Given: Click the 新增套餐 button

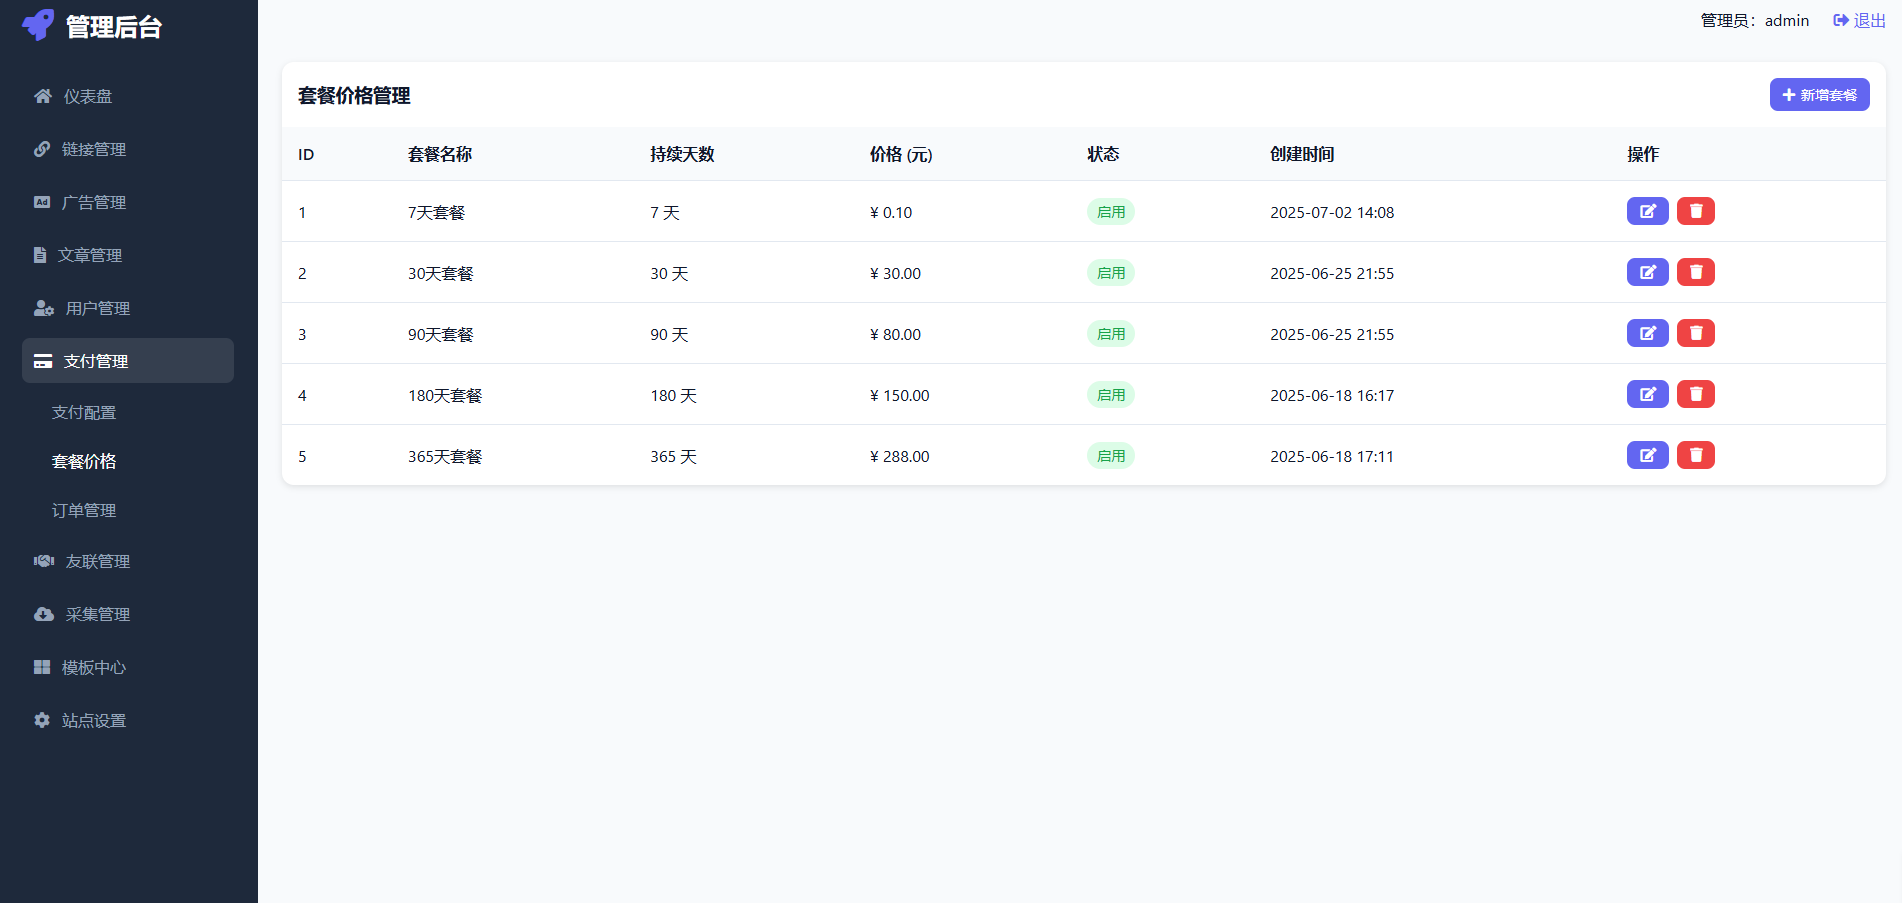Looking at the screenshot, I should click(x=1819, y=95).
